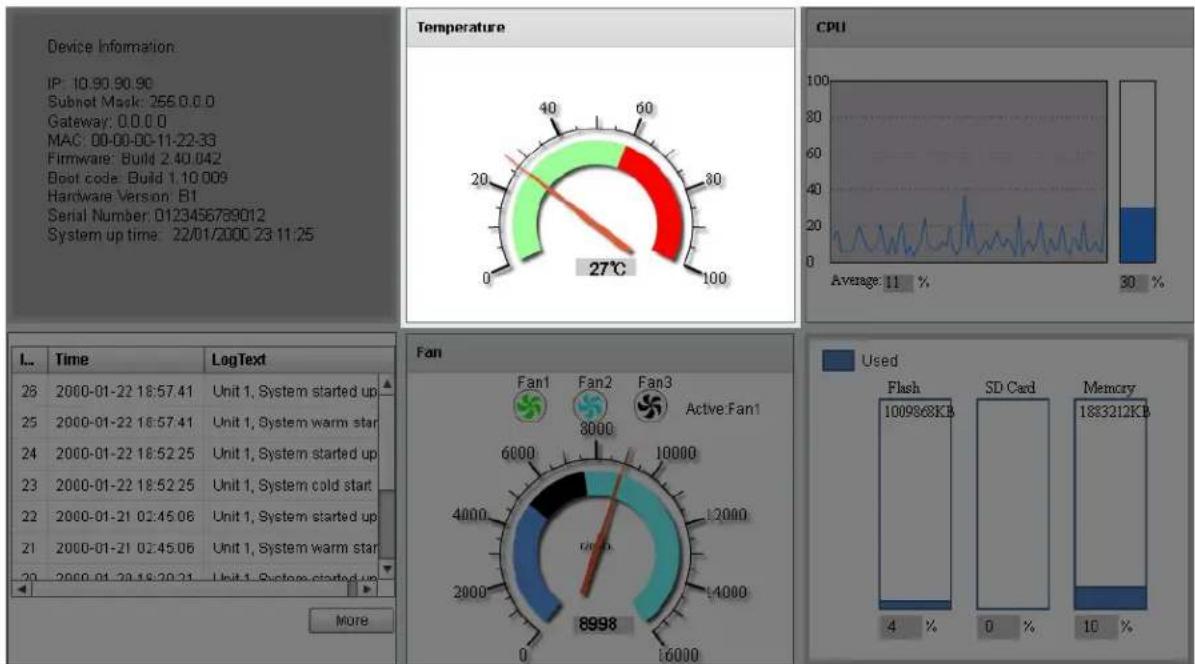This screenshot has width=1195, height=664.
Task: Select log row 21 System warm start
Action: [196, 547]
